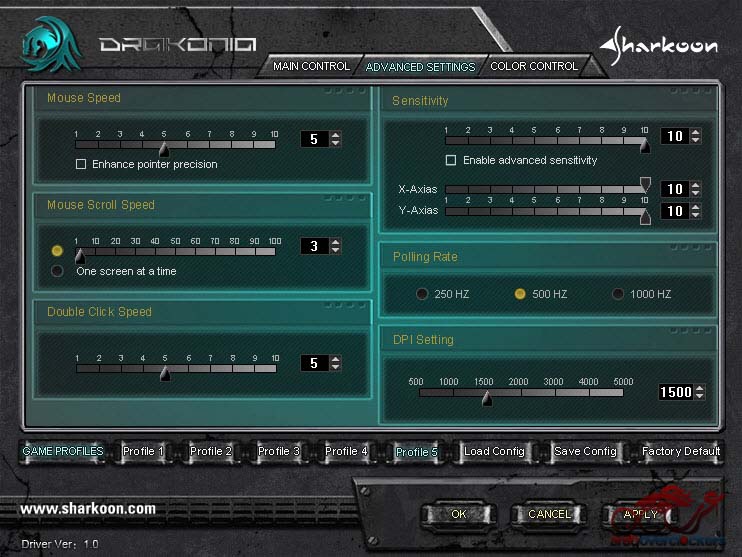Click the Sharkoon brand logo

[x=658, y=46]
